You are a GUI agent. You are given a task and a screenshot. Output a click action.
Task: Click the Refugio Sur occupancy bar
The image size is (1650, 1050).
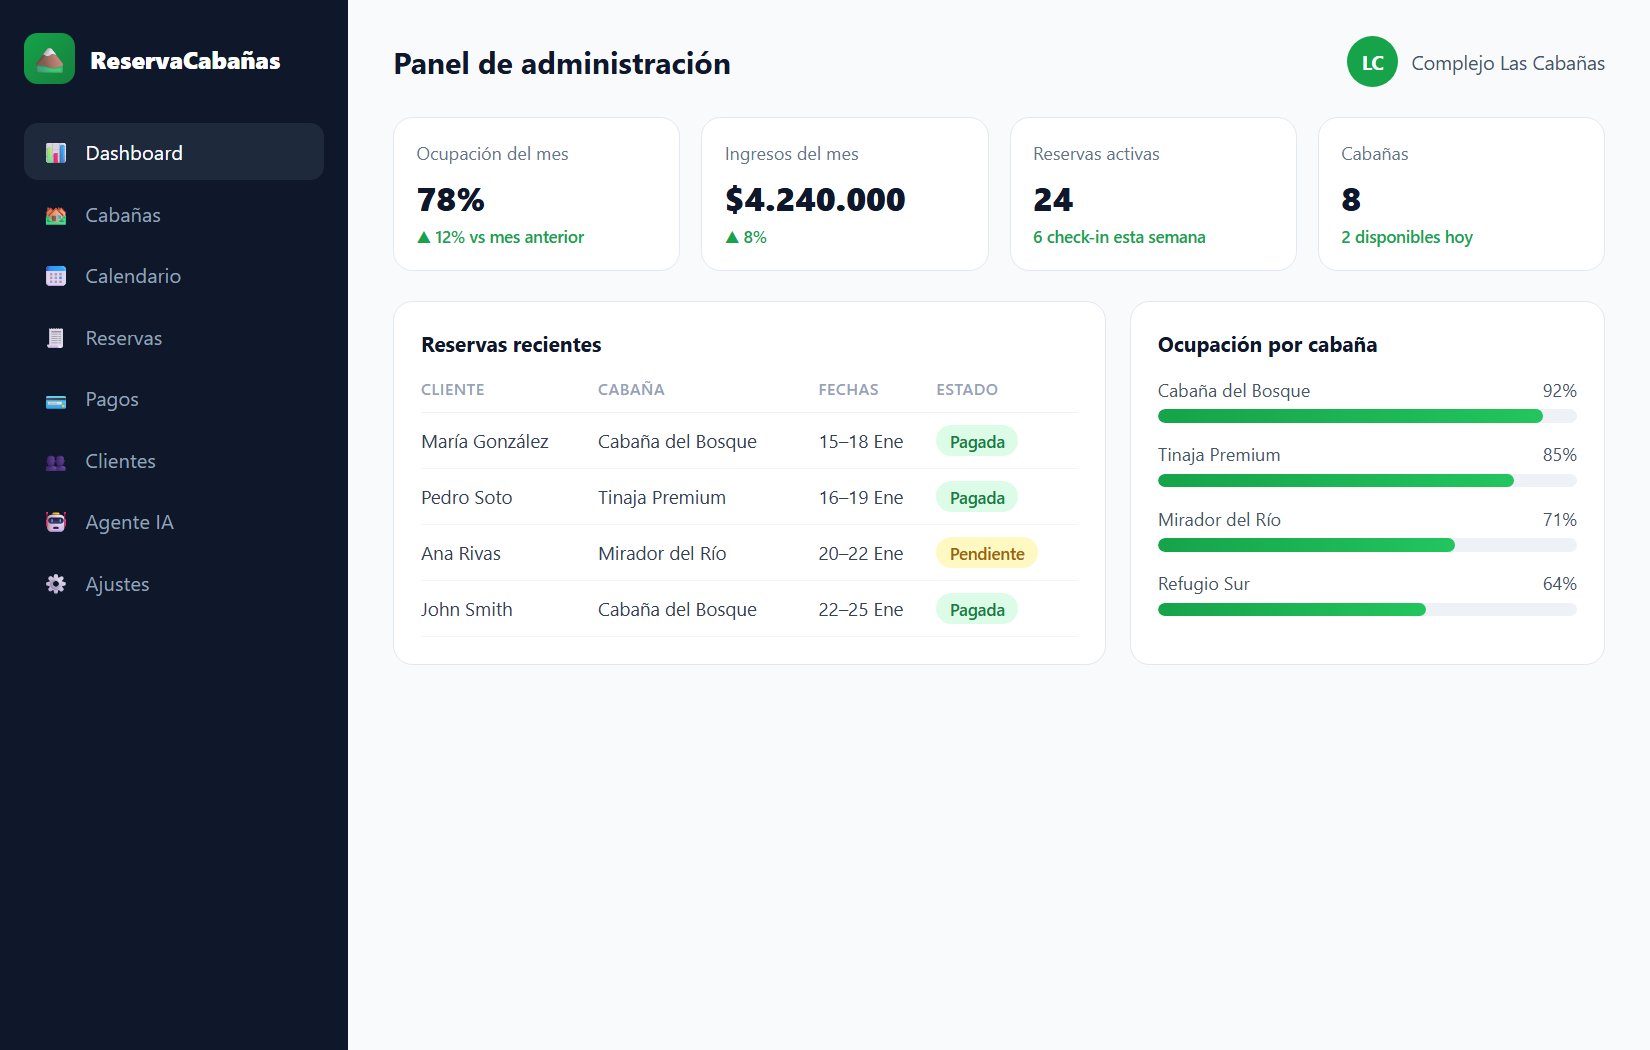coord(1367,609)
